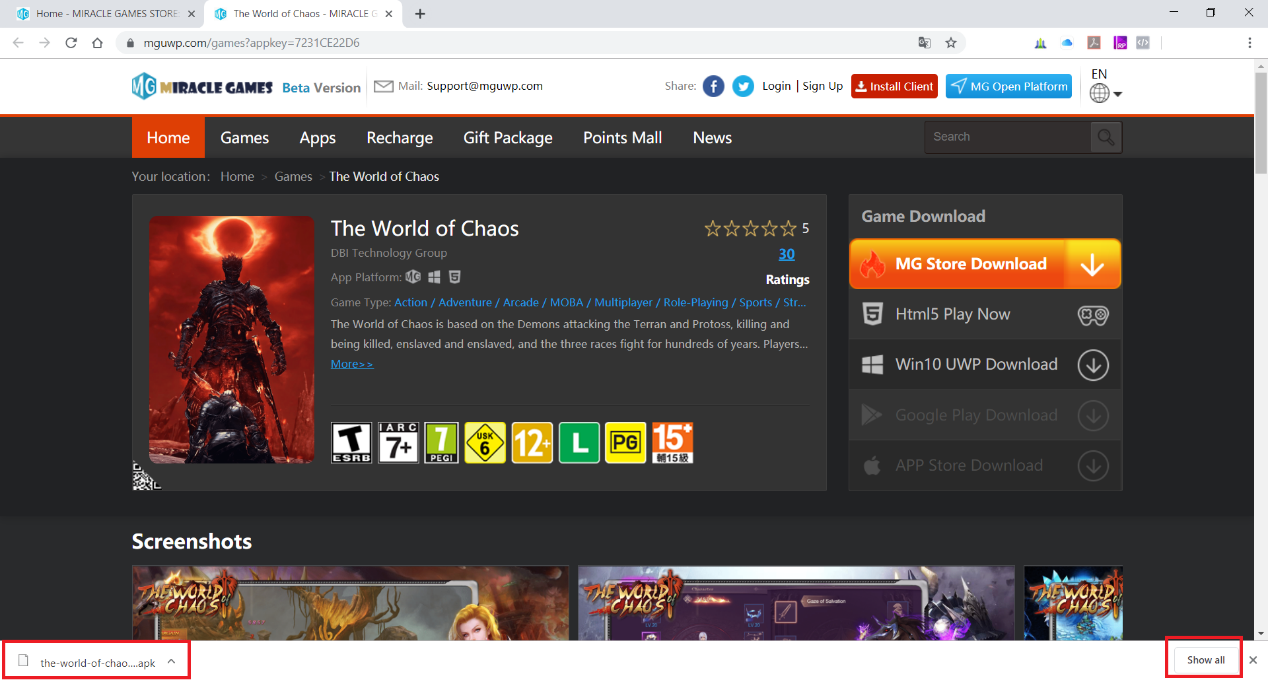Open a new browser tab
Image resolution: width=1268 pixels, height=680 pixels.
(420, 14)
